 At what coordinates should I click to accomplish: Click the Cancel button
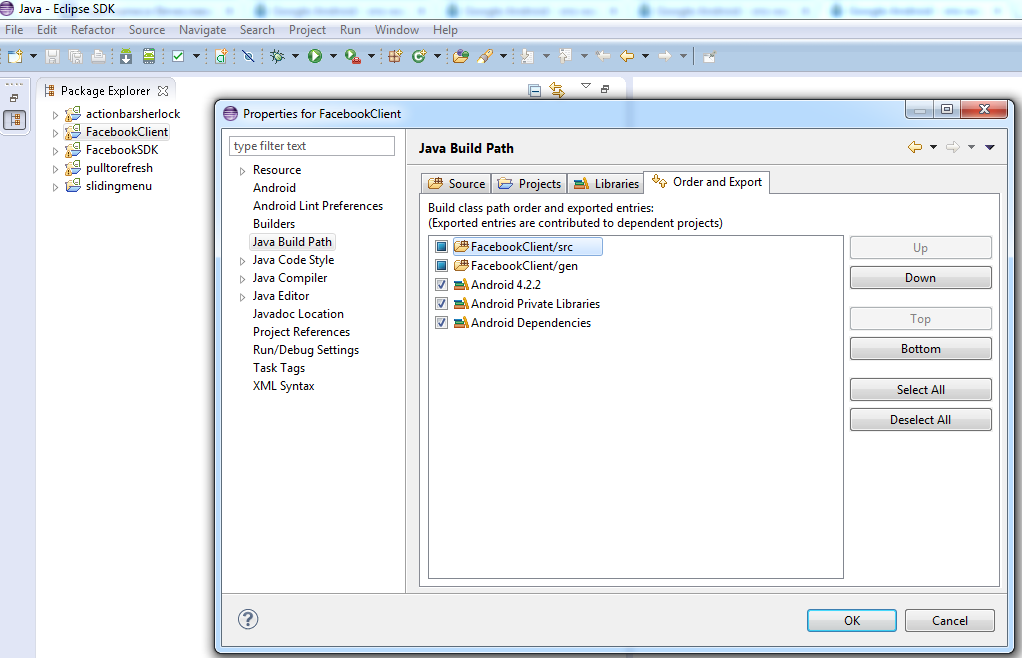[950, 620]
